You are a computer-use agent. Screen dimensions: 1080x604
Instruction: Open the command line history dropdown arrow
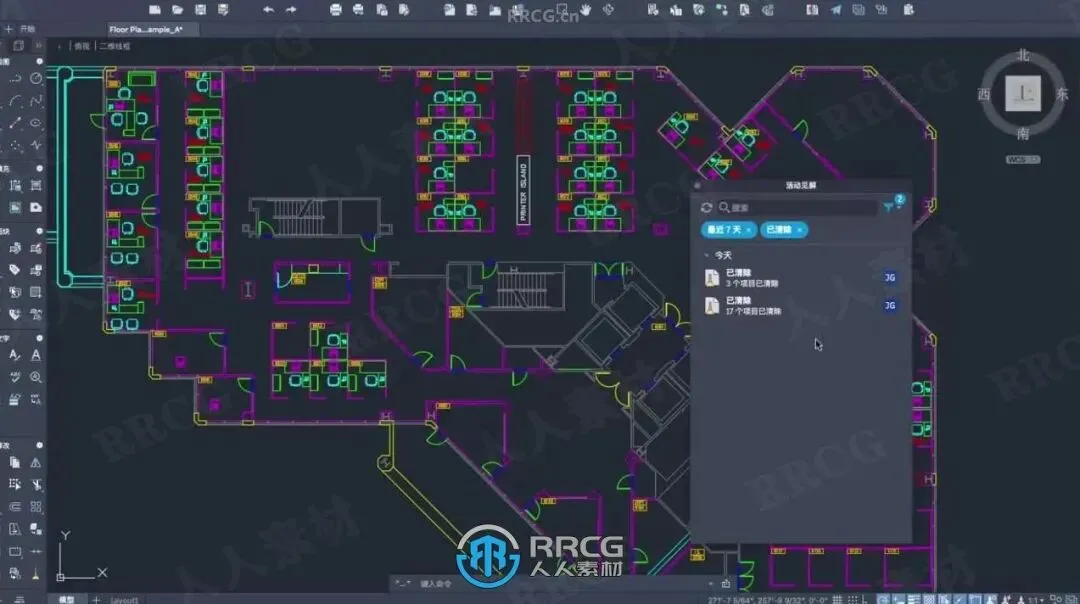coord(711,583)
